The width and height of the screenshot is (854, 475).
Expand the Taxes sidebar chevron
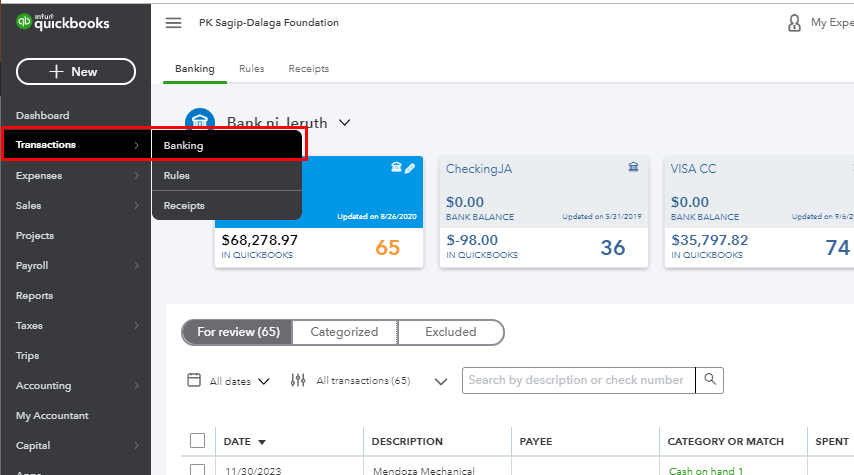136,325
